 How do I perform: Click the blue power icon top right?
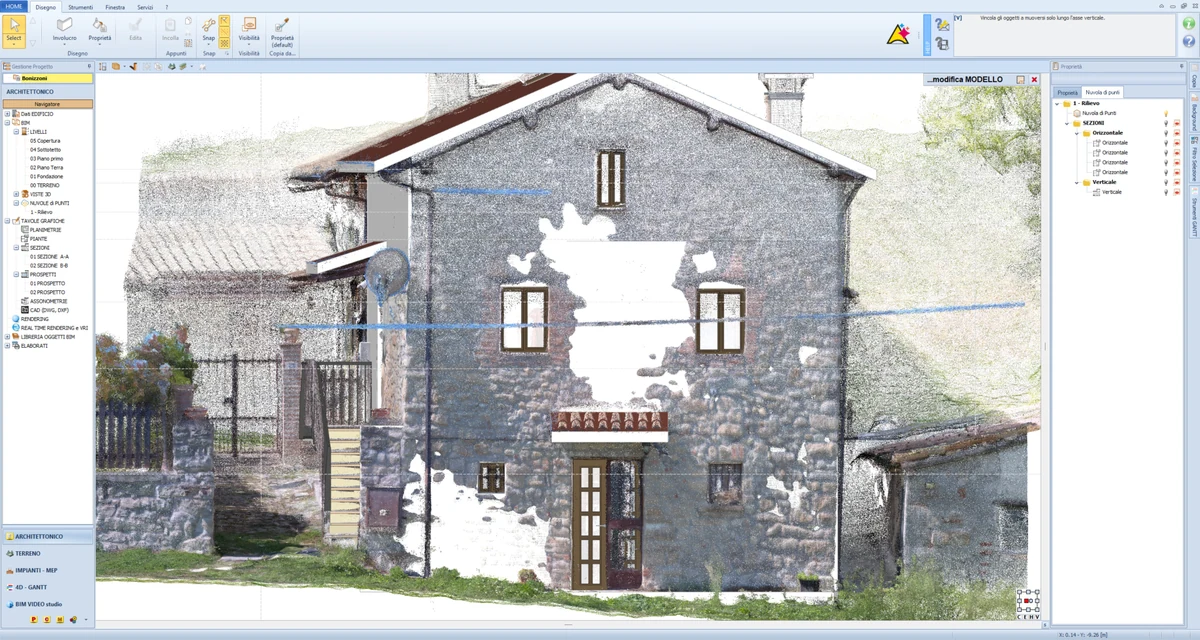(x=1189, y=42)
